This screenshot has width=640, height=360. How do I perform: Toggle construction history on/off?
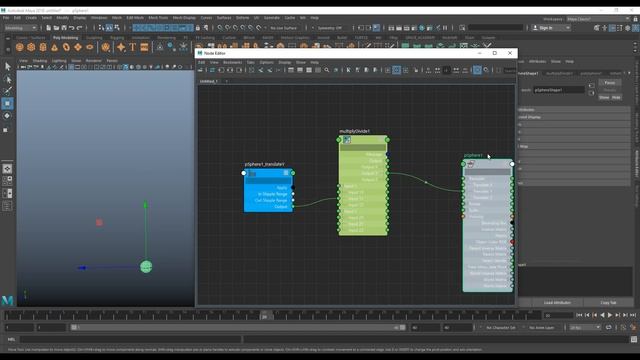(x=376, y=28)
